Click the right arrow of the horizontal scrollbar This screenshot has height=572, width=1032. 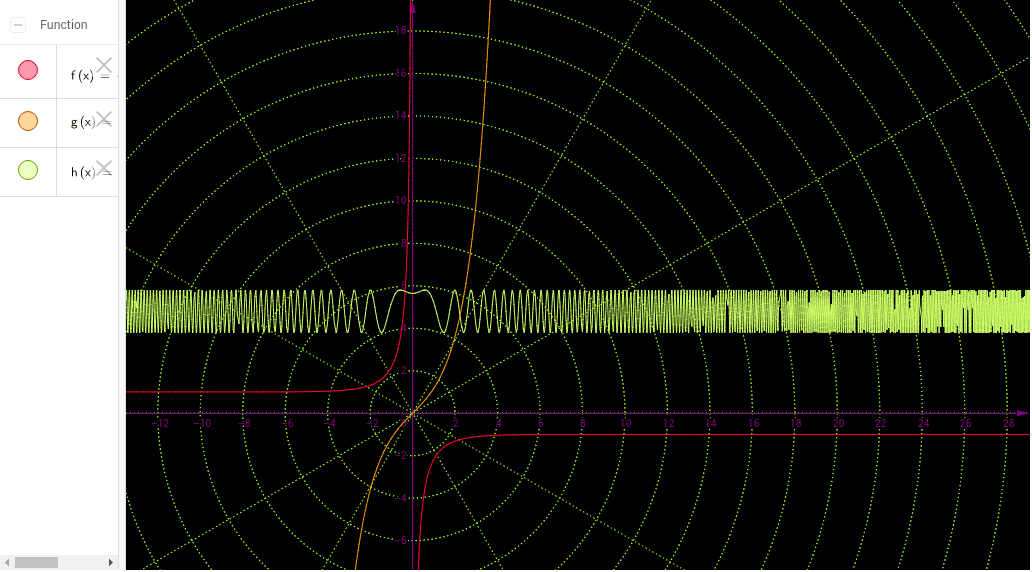[111, 563]
